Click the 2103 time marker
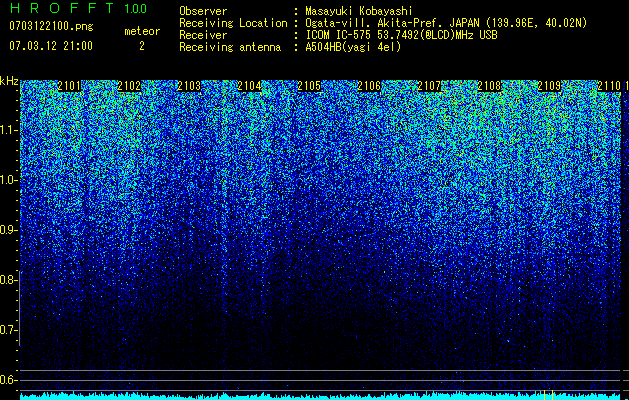The image size is (629, 400). coord(189,86)
